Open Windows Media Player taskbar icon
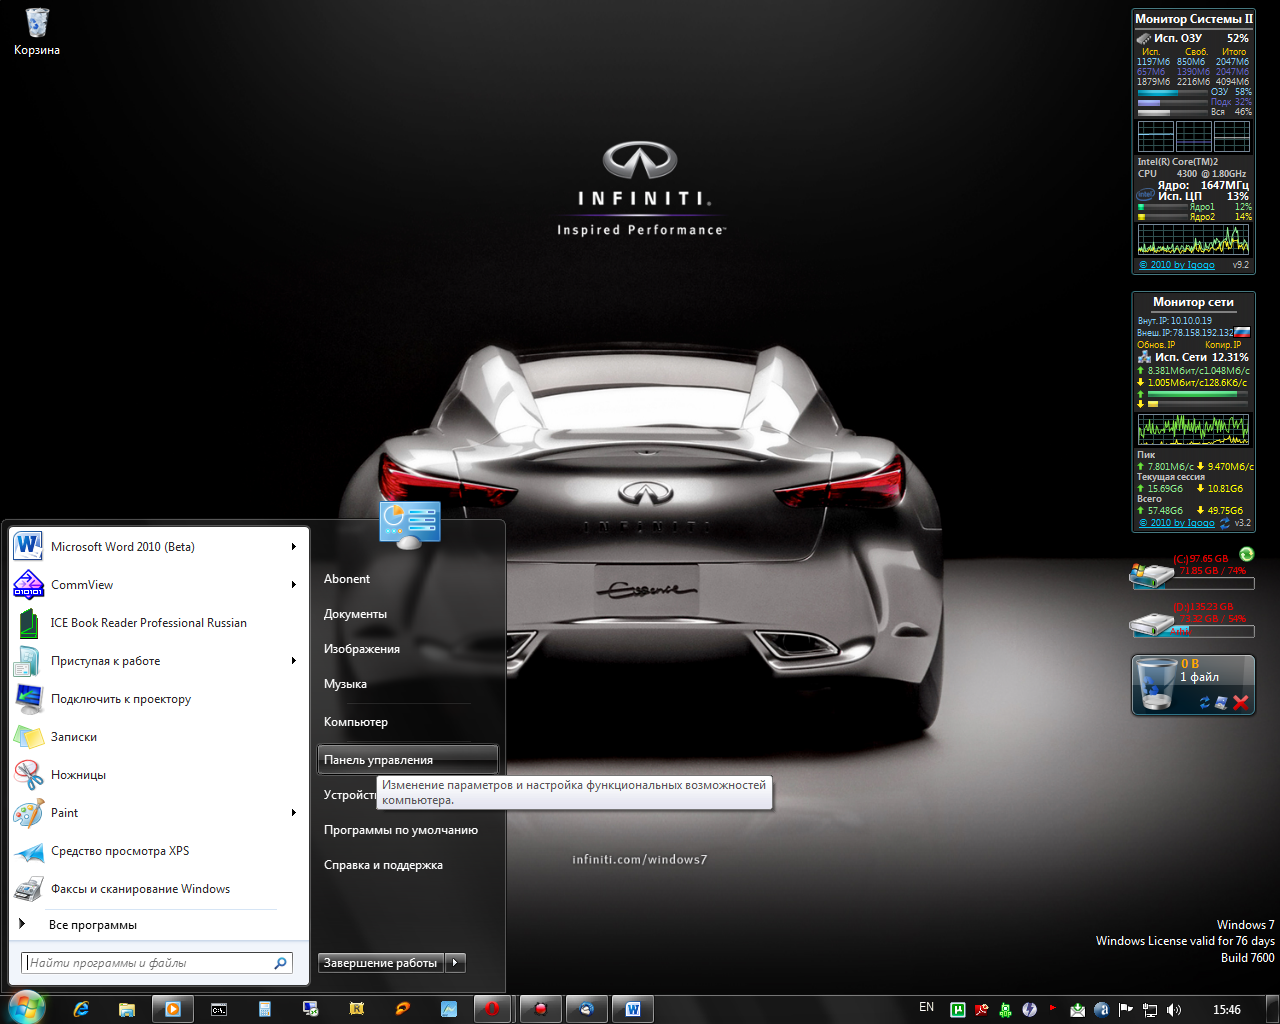 tap(173, 1009)
